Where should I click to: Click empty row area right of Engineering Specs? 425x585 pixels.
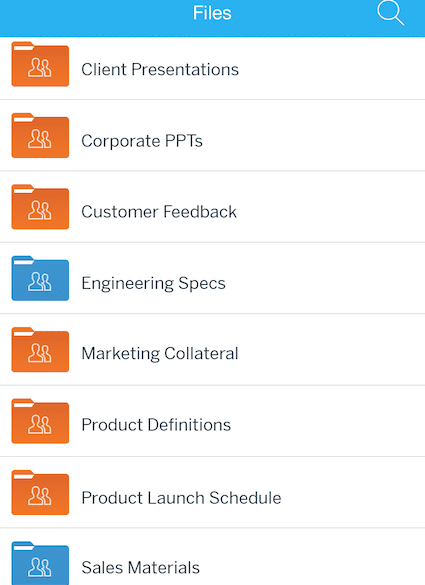[325, 278]
